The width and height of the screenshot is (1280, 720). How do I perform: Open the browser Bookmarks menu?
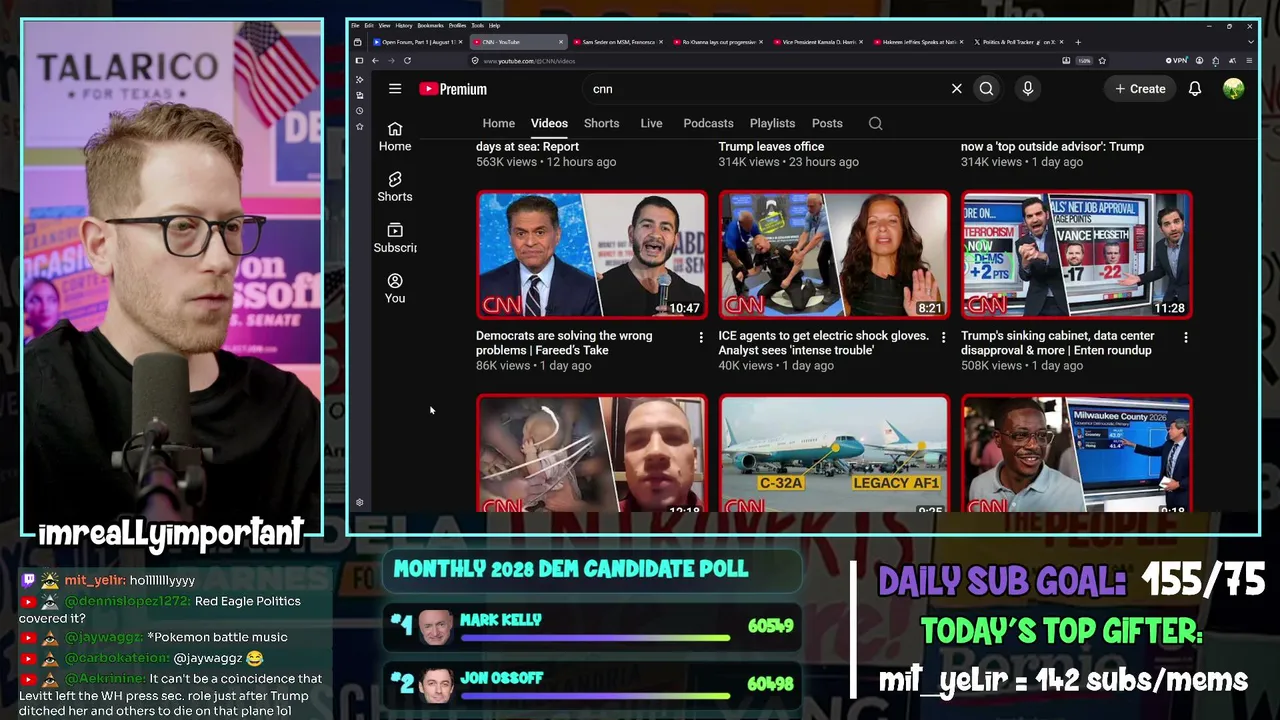[431, 25]
